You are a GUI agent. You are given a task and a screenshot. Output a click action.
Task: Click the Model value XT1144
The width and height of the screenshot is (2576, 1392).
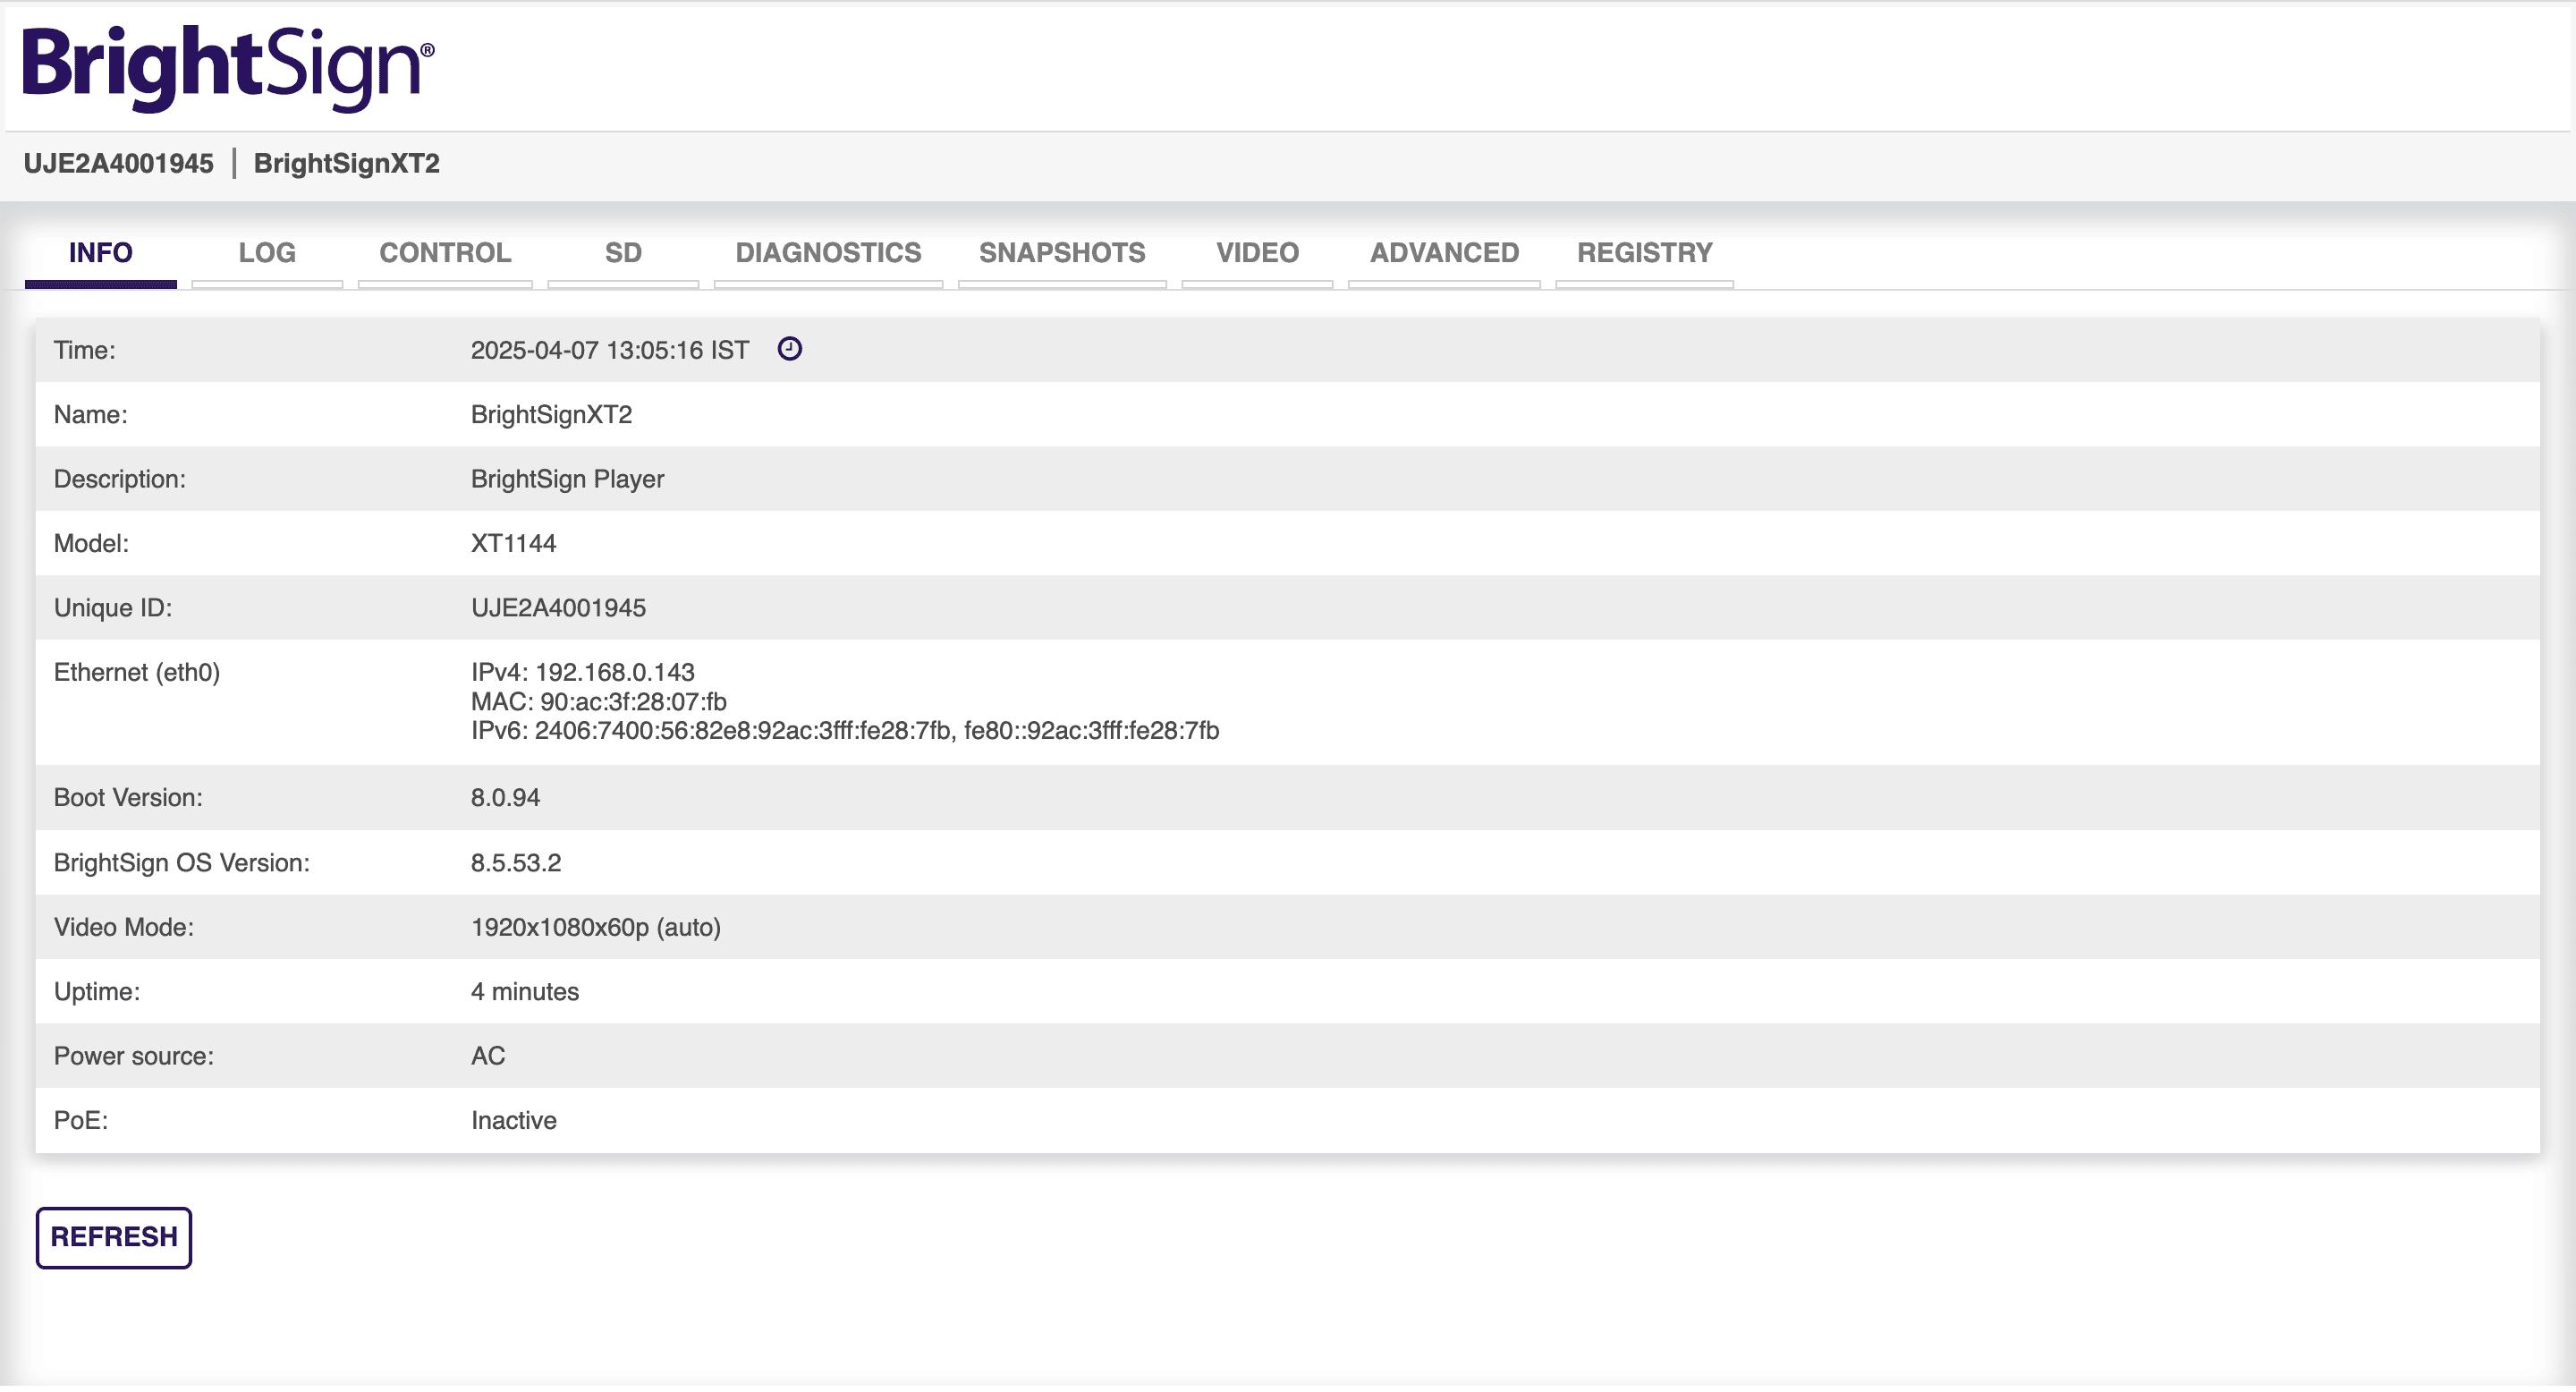pos(513,543)
